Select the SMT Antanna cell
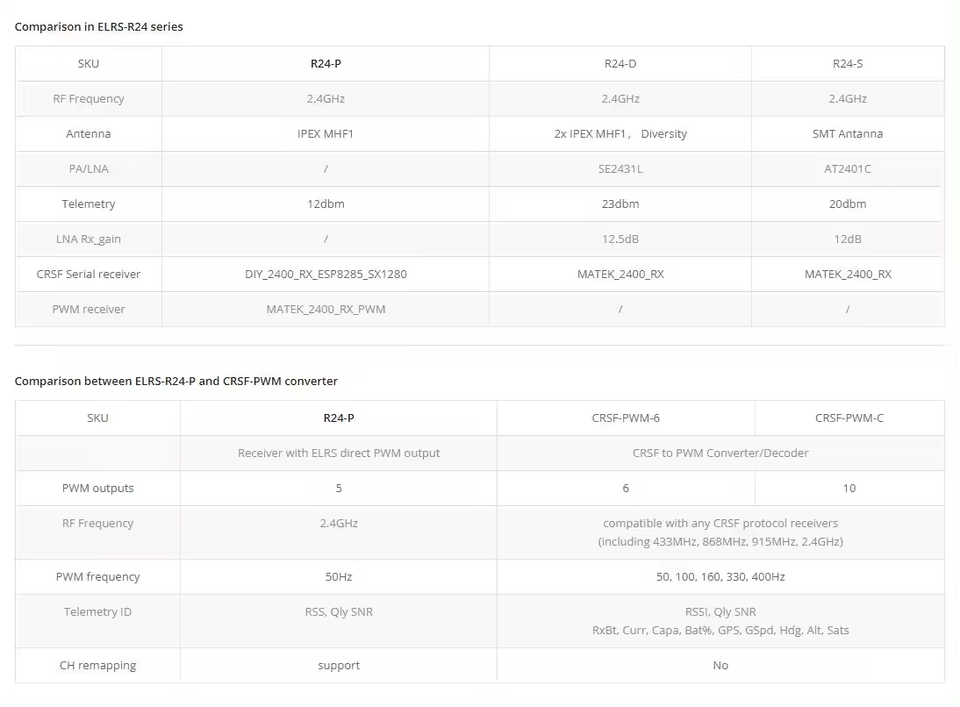This screenshot has height=707, width=960. (847, 134)
